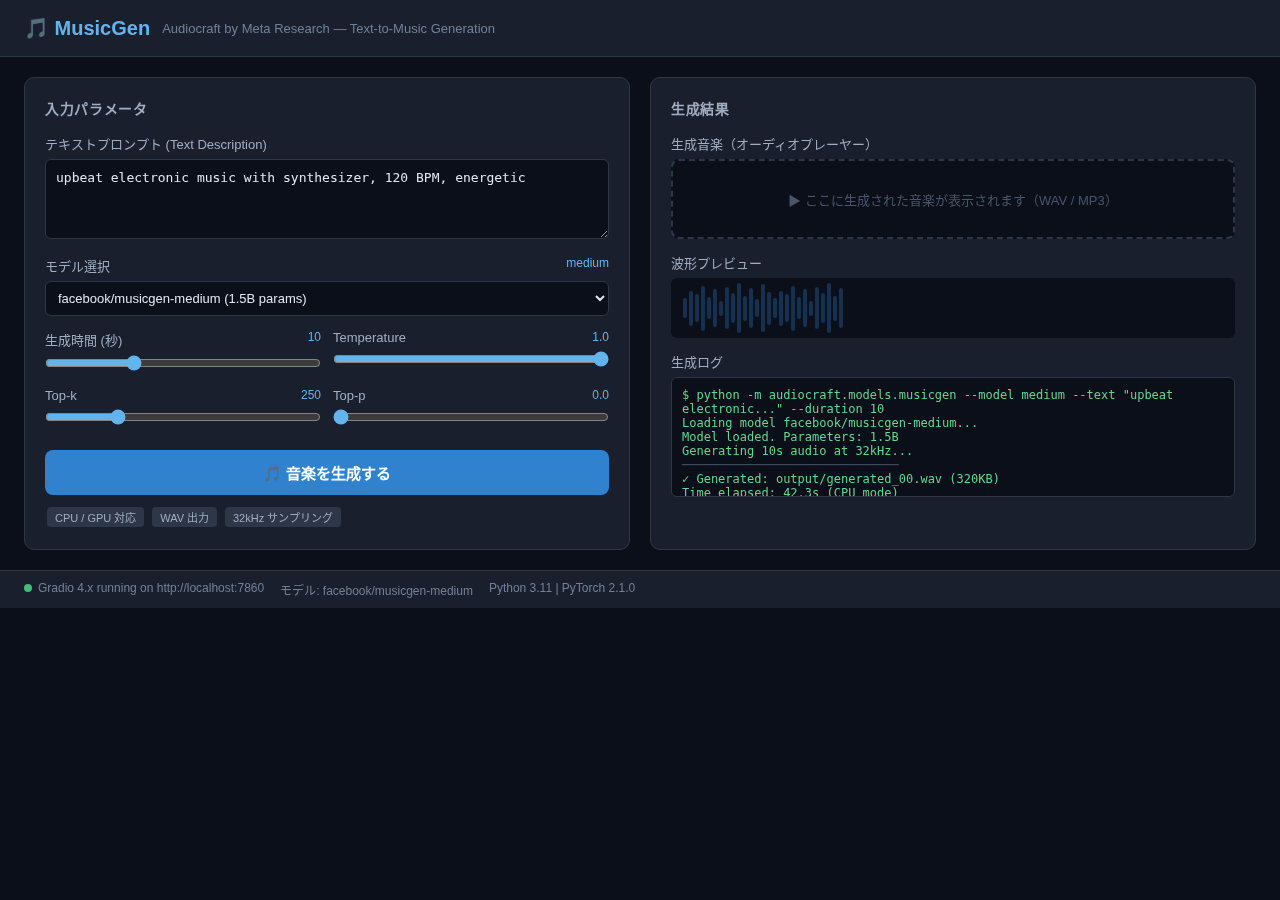This screenshot has height=900, width=1280.
Task: Click the 'Loading model facebook/musicgen-medium...' log line
Action: [x=830, y=423]
